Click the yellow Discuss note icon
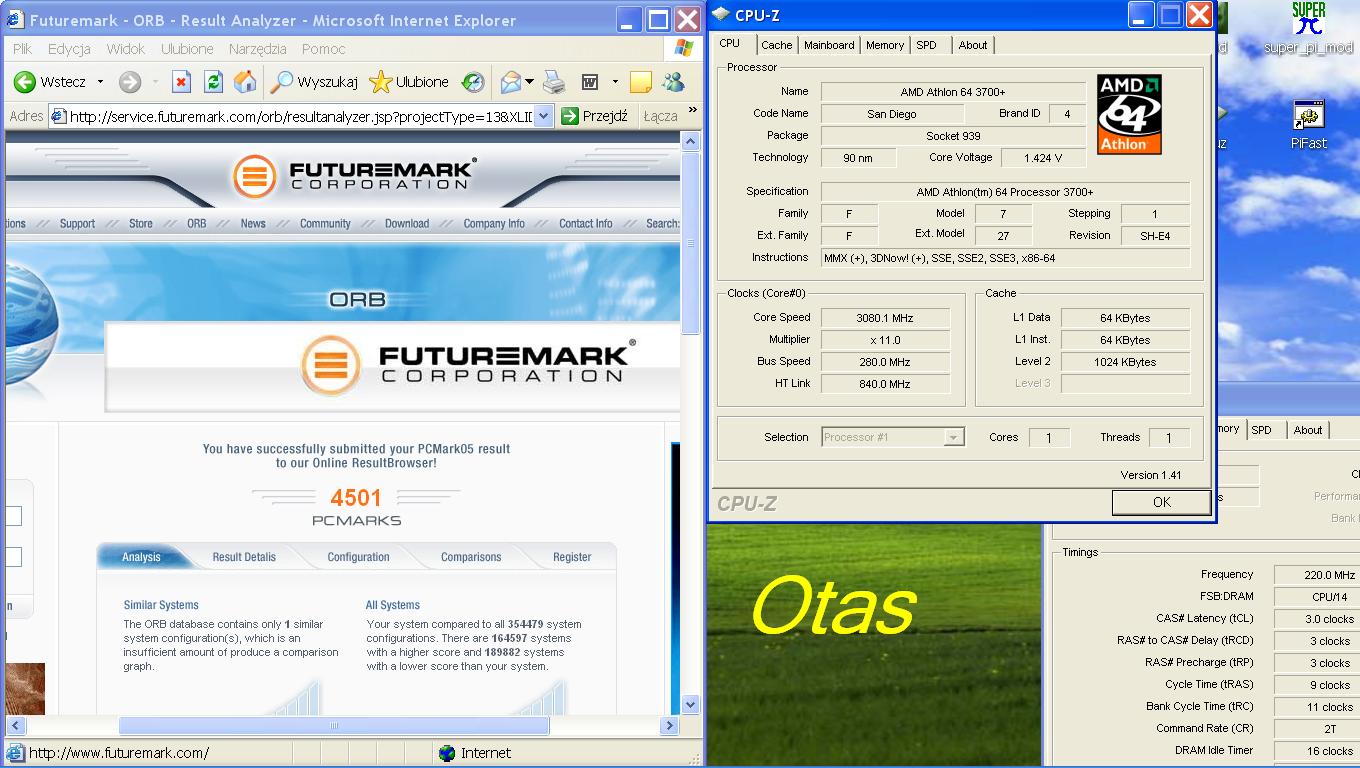 click(x=641, y=82)
